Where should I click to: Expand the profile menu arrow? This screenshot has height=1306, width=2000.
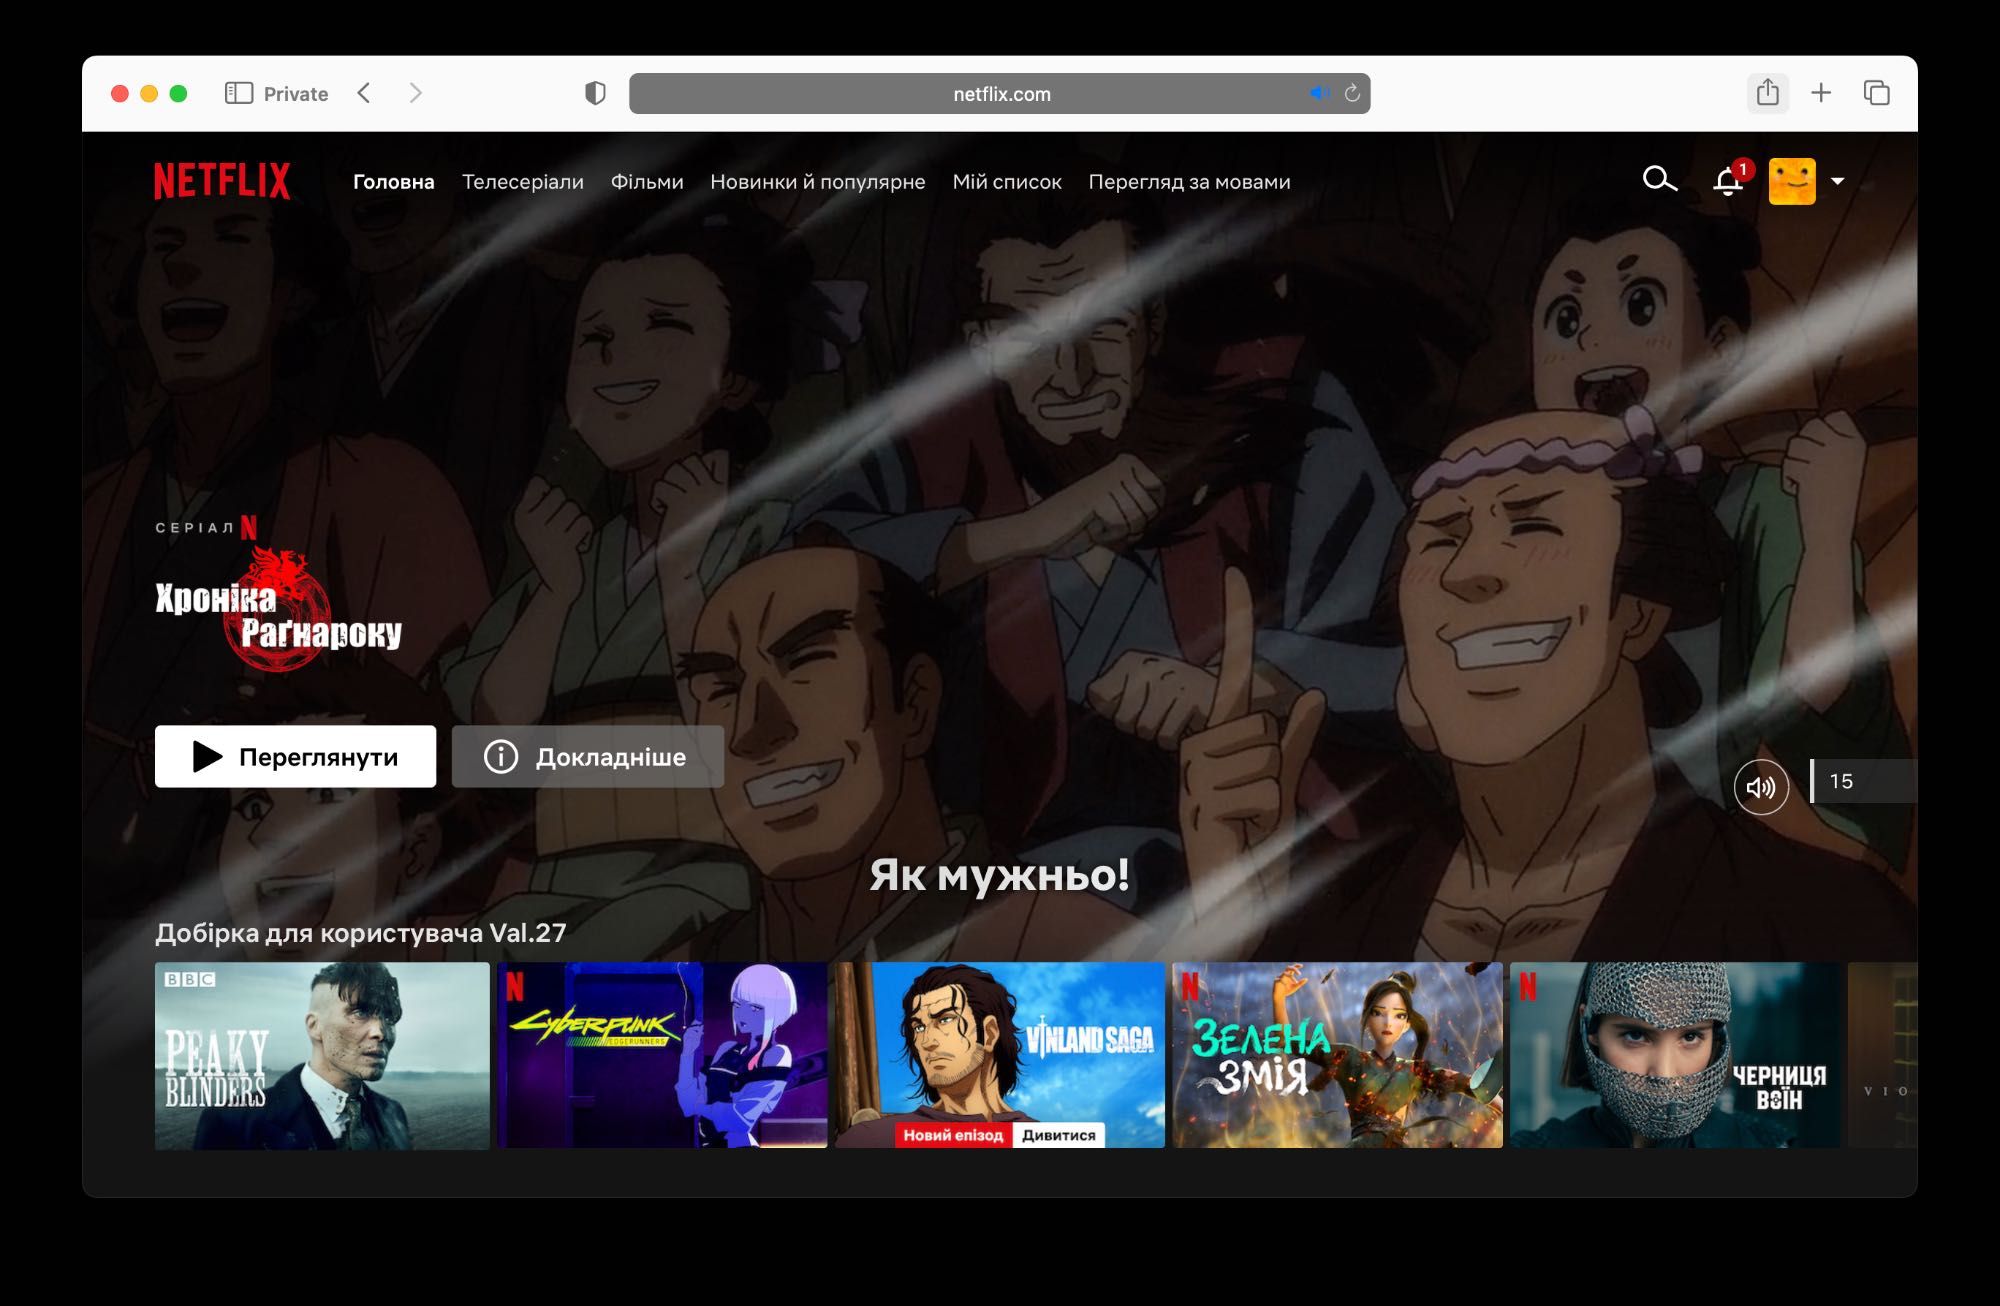[1837, 181]
